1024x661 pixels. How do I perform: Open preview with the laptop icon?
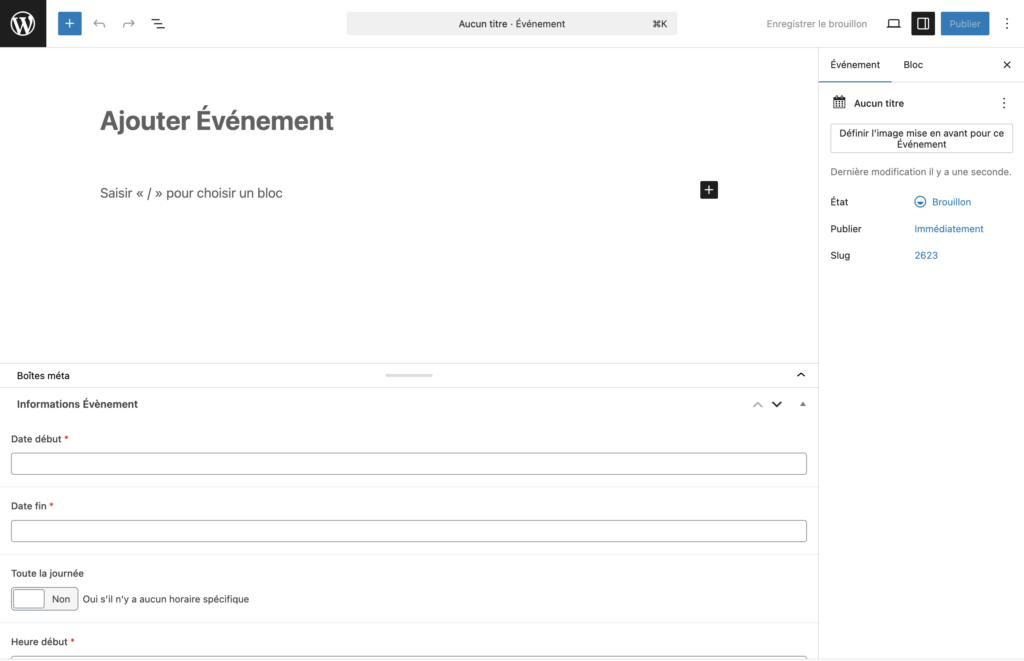[893, 24]
